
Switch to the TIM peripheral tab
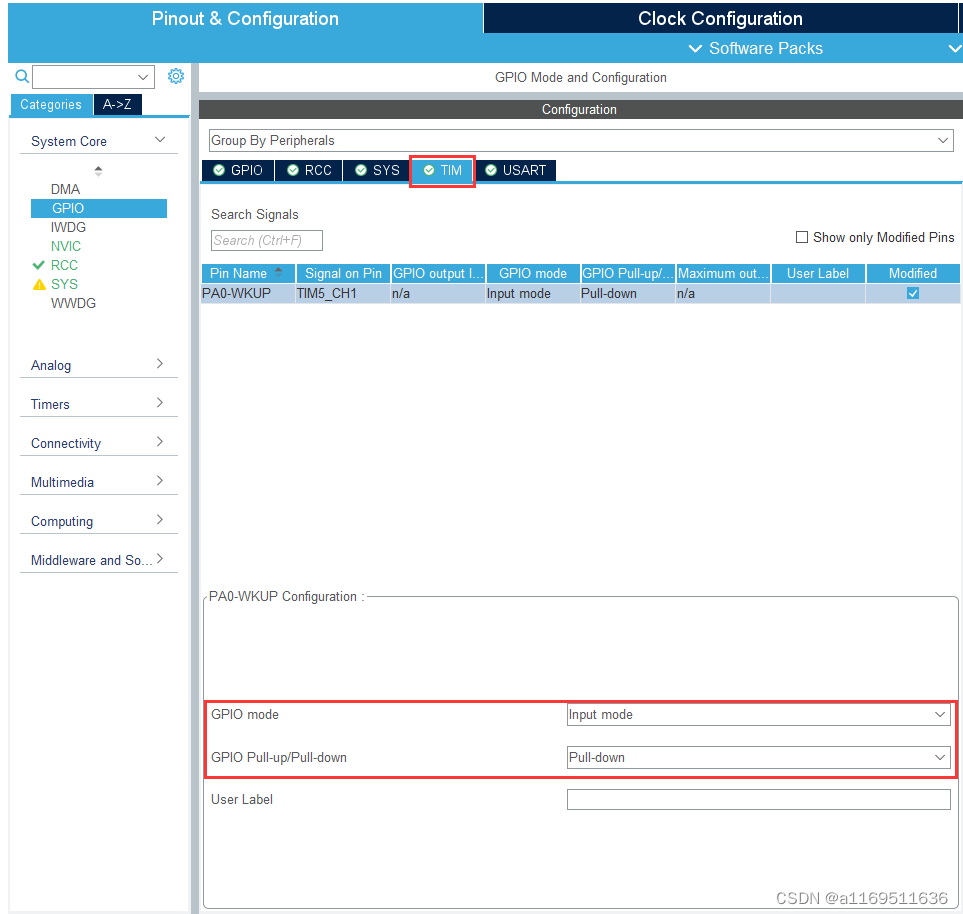tap(442, 170)
